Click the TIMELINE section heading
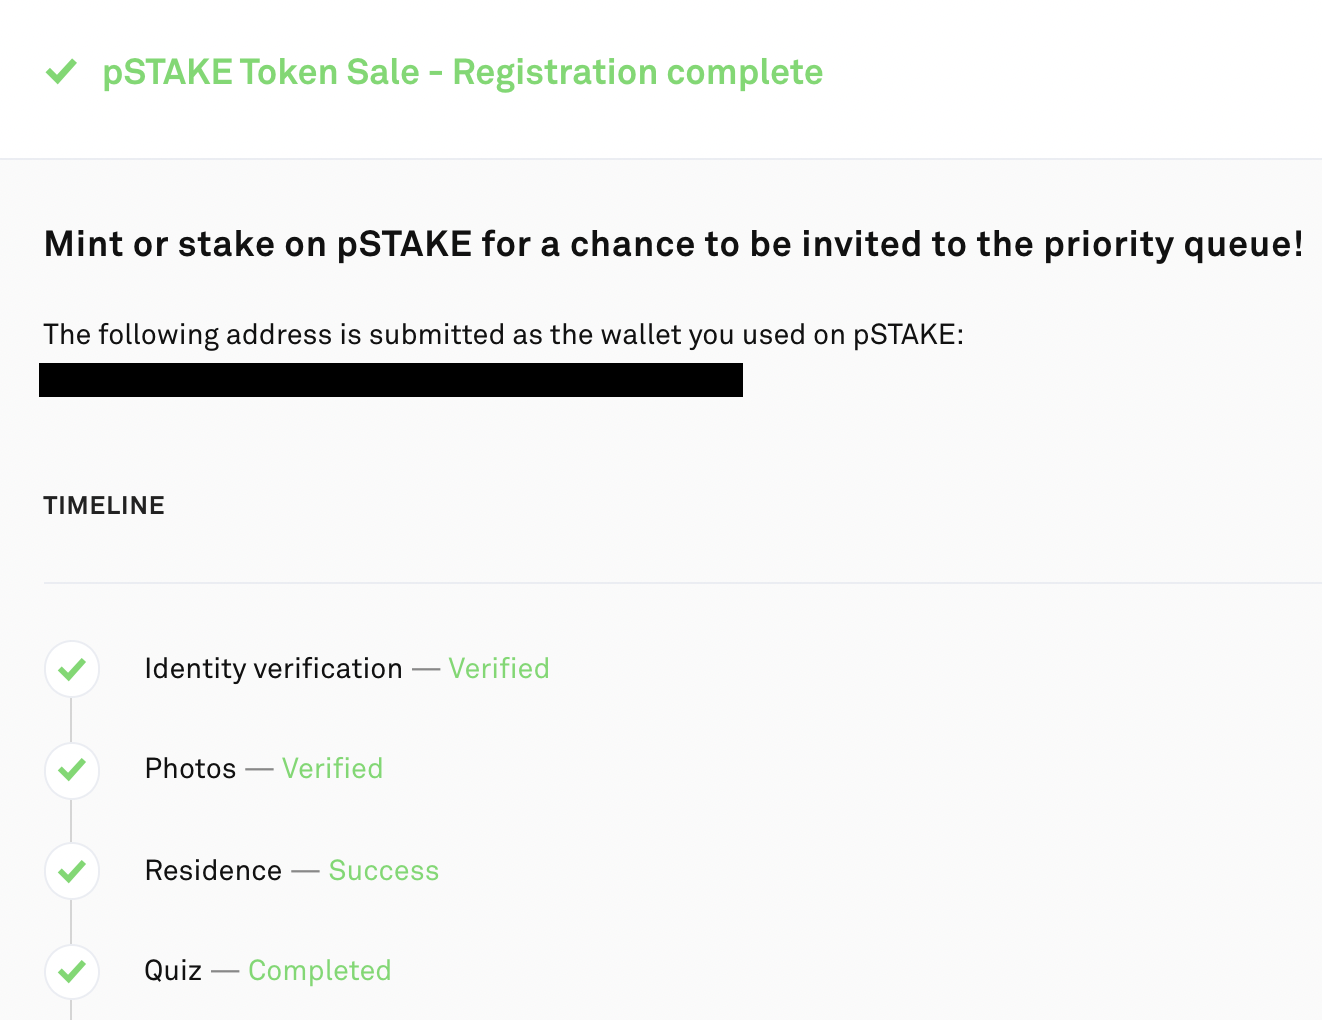 point(104,505)
